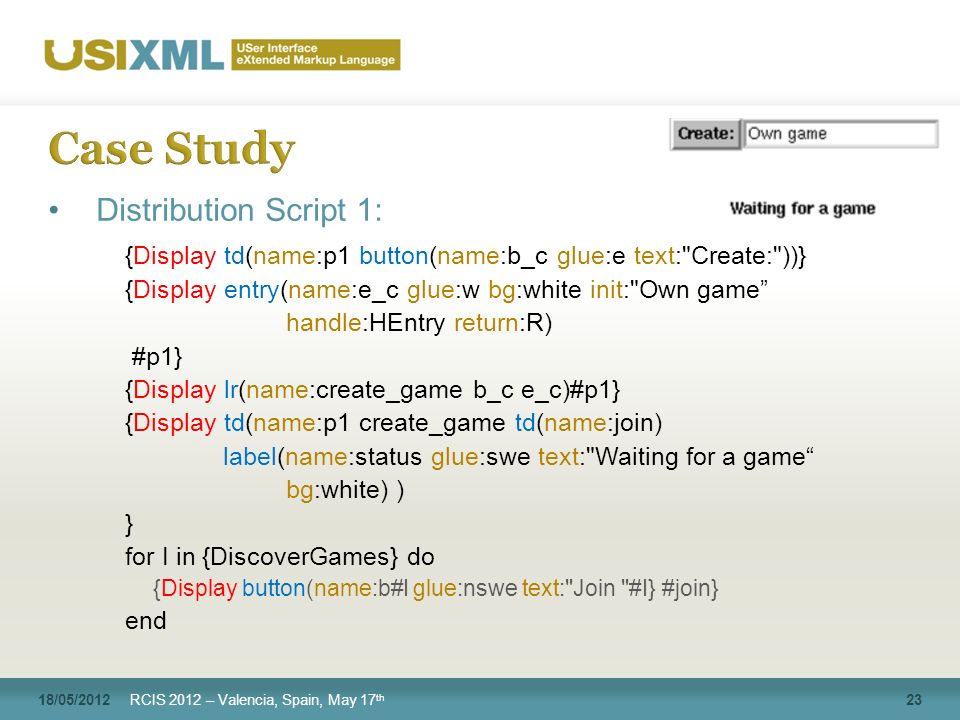Image resolution: width=960 pixels, height=720 pixels.
Task: Click the Own game entry field
Action: [840, 134]
